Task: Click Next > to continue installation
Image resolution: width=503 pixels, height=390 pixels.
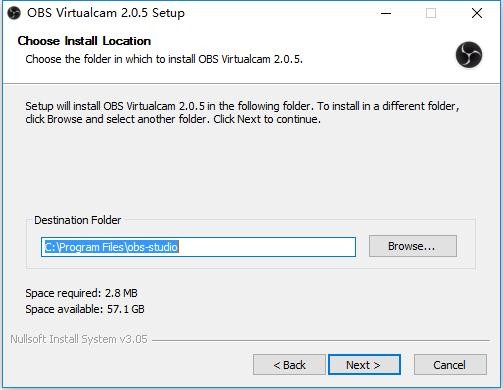Action: click(x=364, y=365)
